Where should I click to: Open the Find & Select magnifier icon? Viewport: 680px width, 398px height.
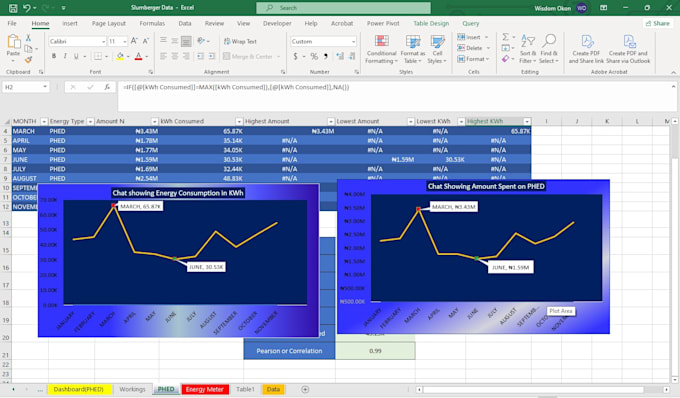[x=549, y=42]
